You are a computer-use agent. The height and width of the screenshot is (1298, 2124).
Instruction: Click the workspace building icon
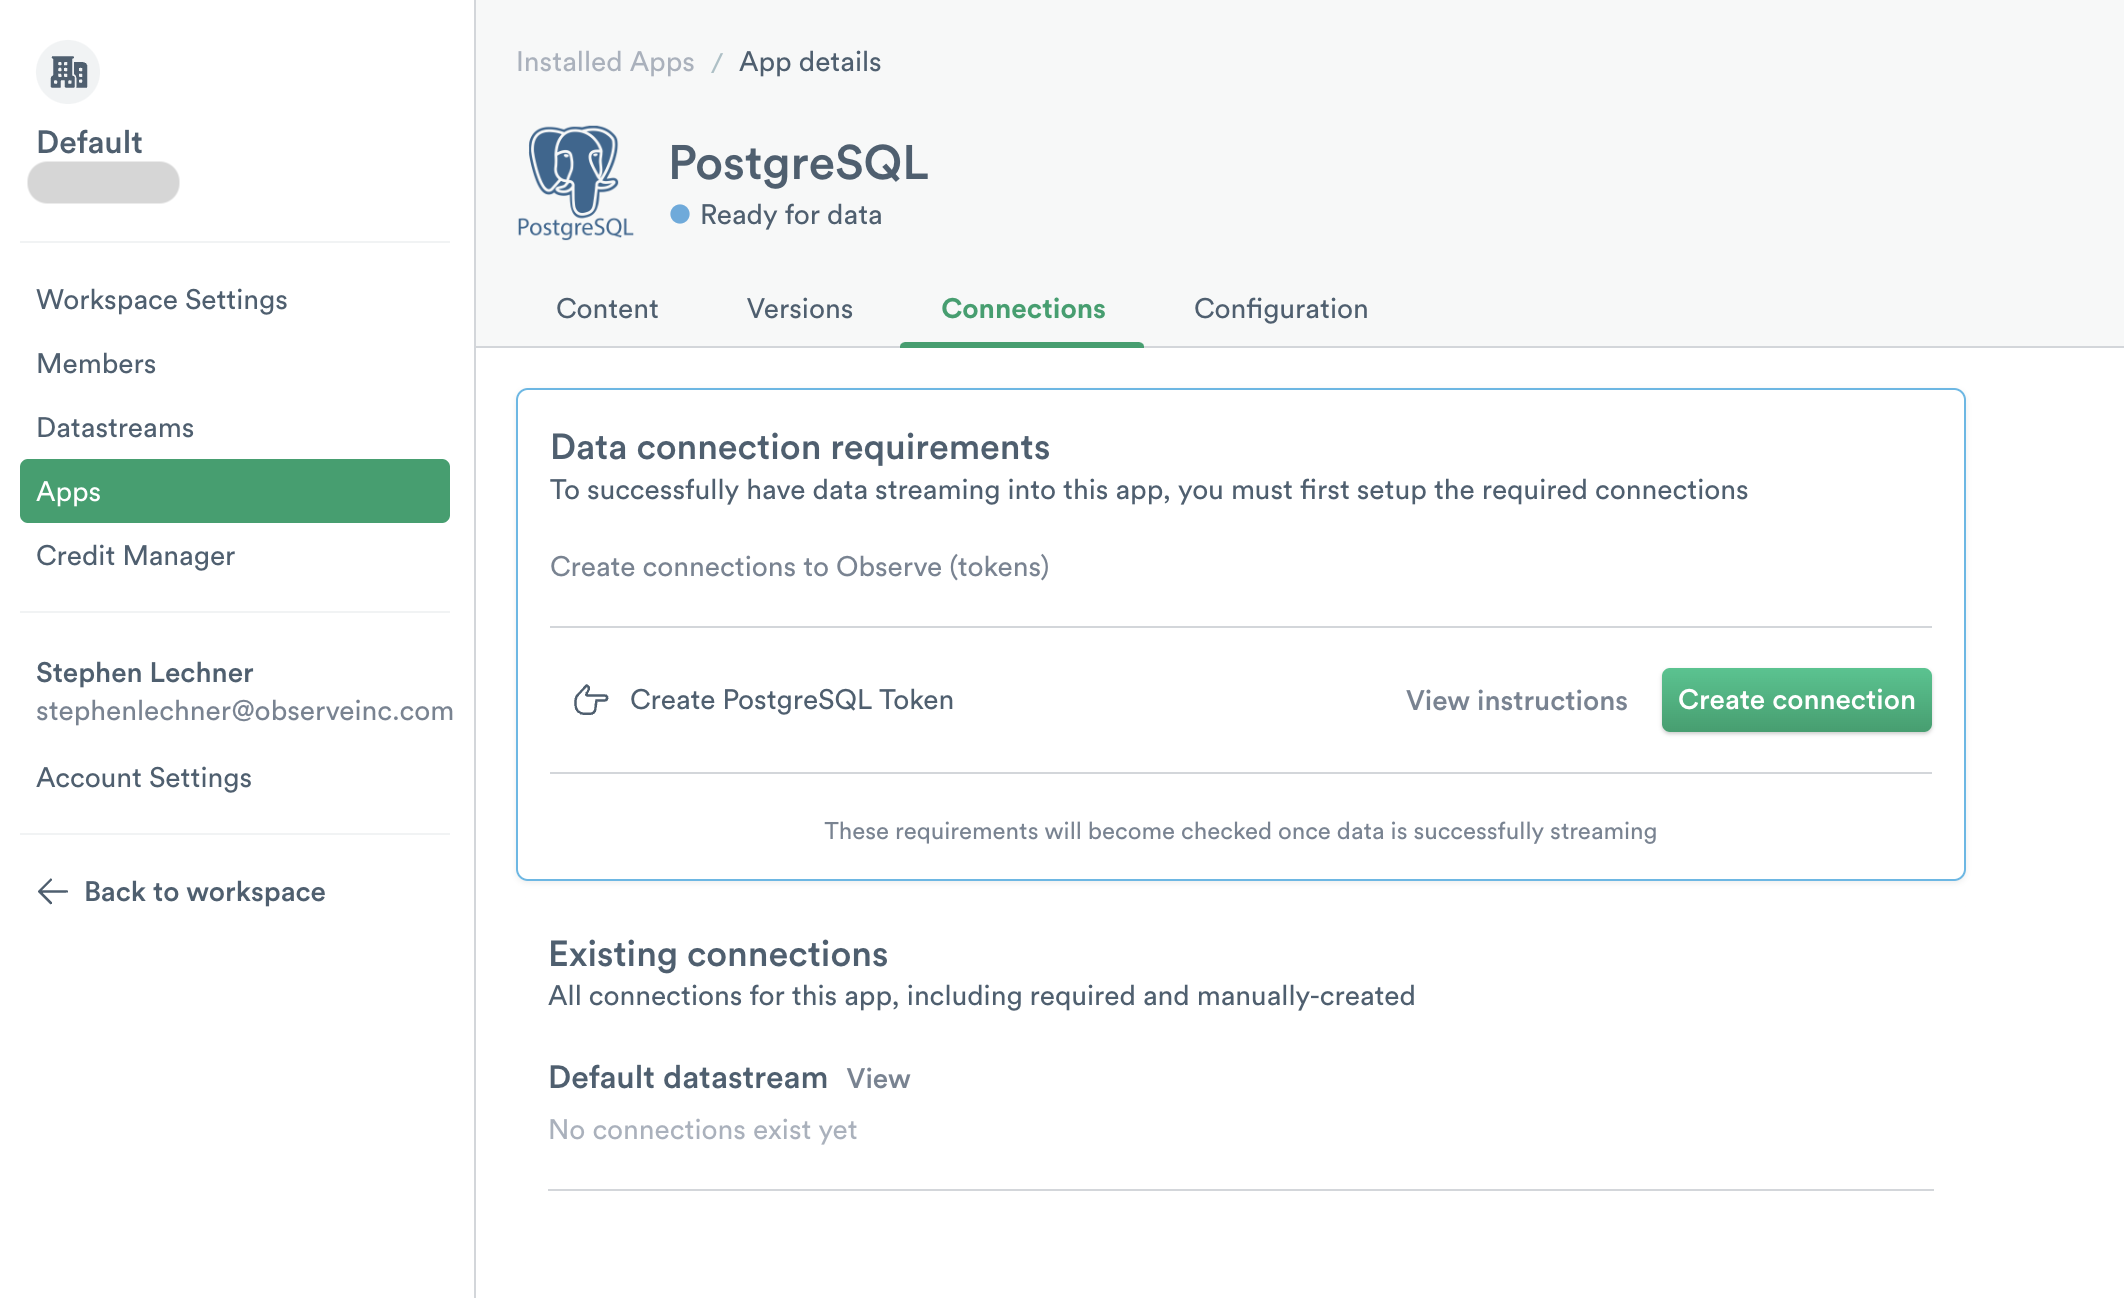tap(68, 72)
